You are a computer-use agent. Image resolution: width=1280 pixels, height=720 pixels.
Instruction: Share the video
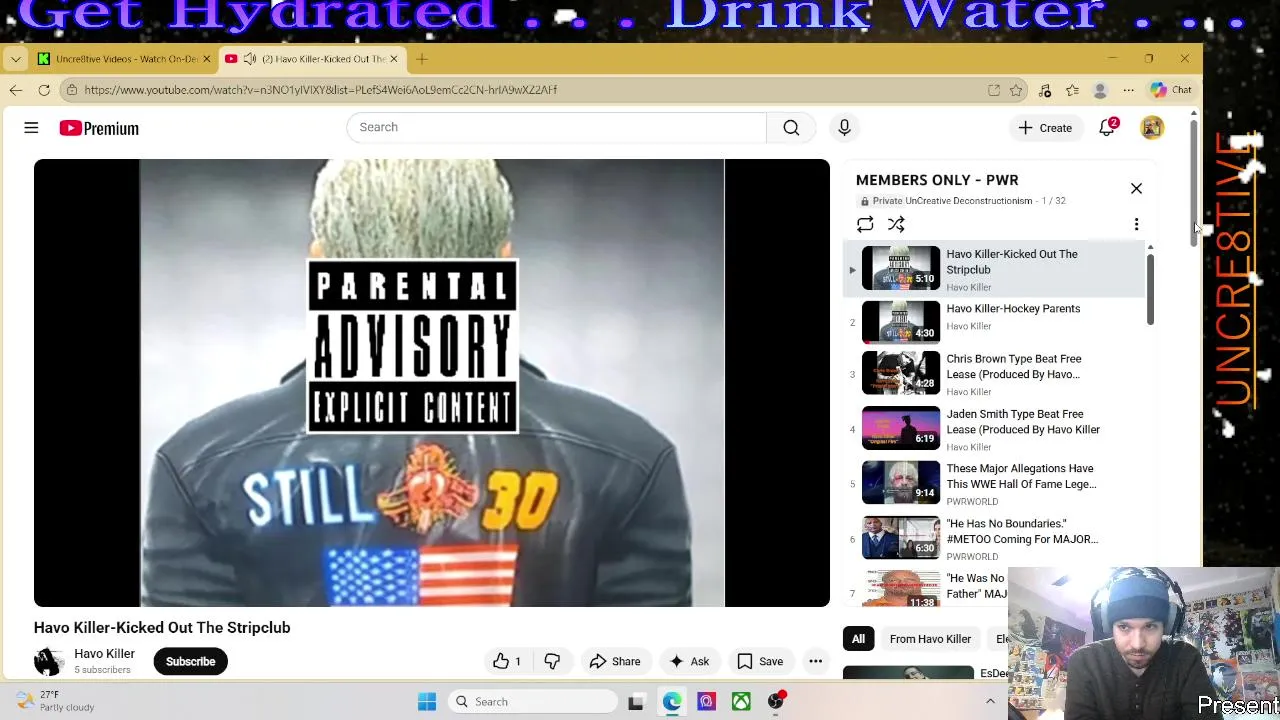coord(614,661)
